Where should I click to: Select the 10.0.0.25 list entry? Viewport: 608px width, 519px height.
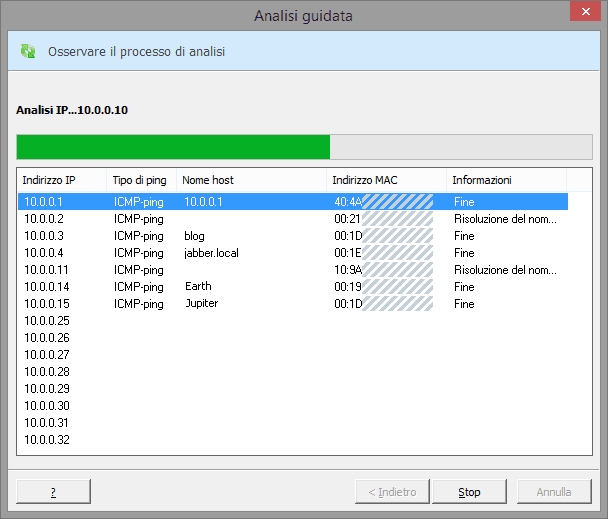47,321
